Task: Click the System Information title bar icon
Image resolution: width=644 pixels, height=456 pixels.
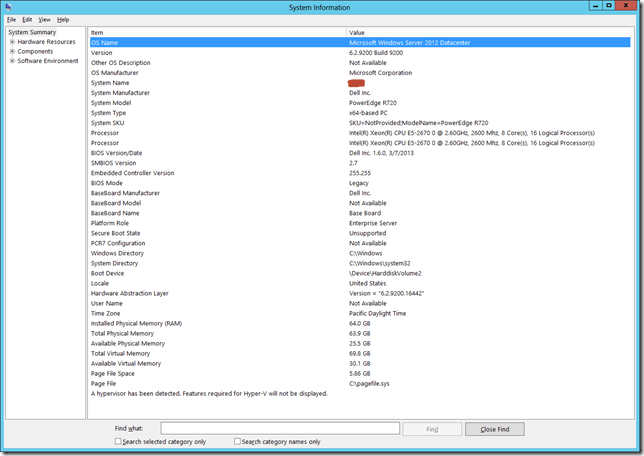Action: [x=9, y=7]
